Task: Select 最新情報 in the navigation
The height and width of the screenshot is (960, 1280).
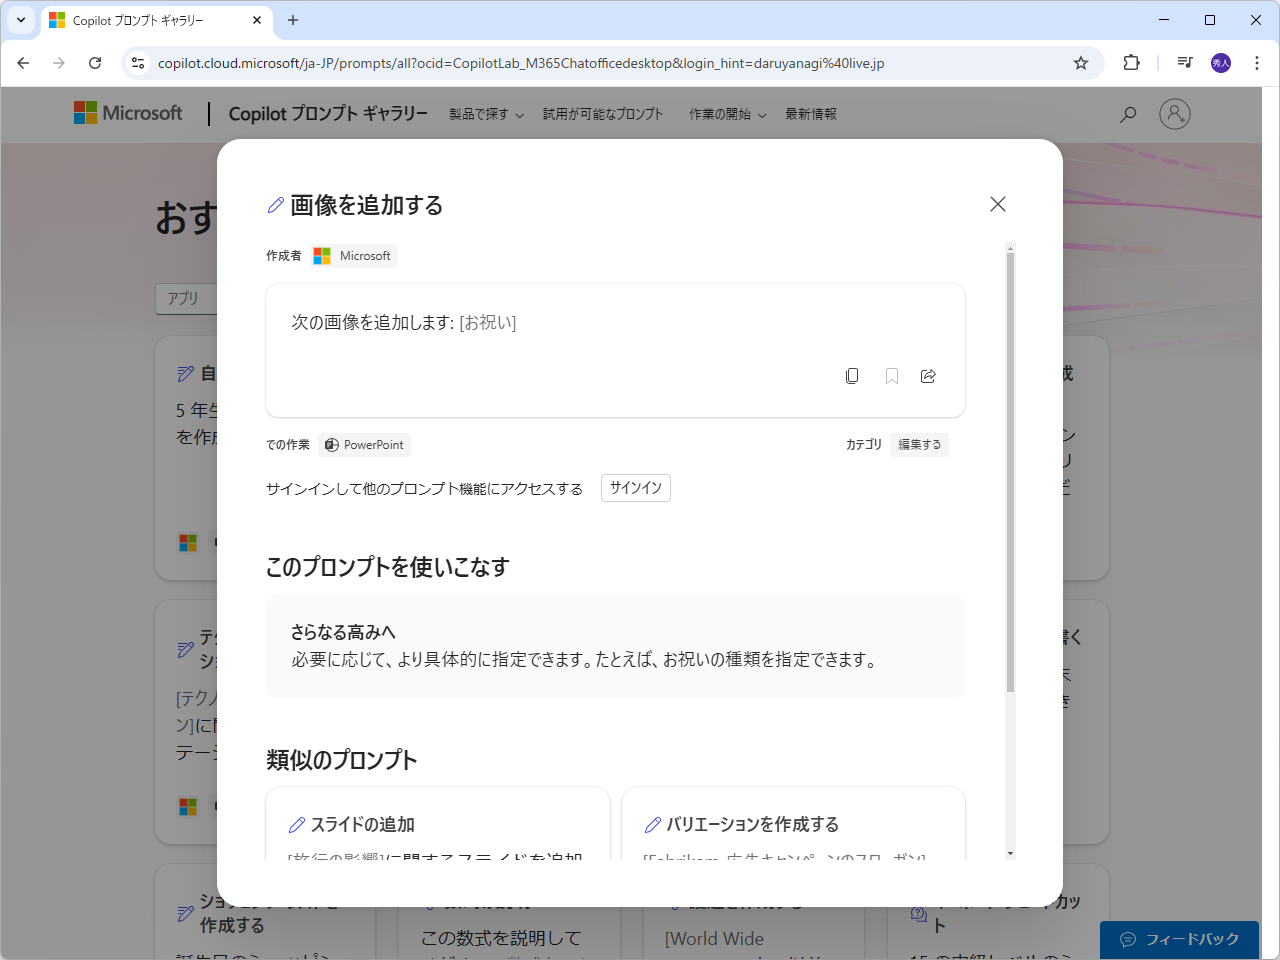Action: coord(810,113)
